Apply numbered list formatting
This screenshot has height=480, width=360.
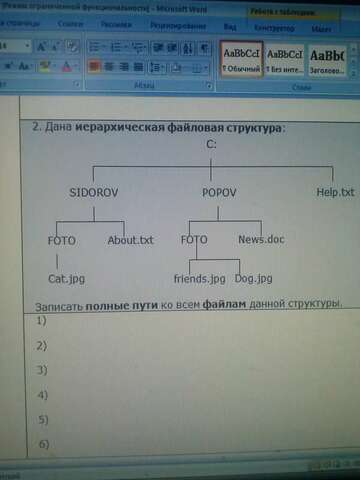tap(117, 47)
